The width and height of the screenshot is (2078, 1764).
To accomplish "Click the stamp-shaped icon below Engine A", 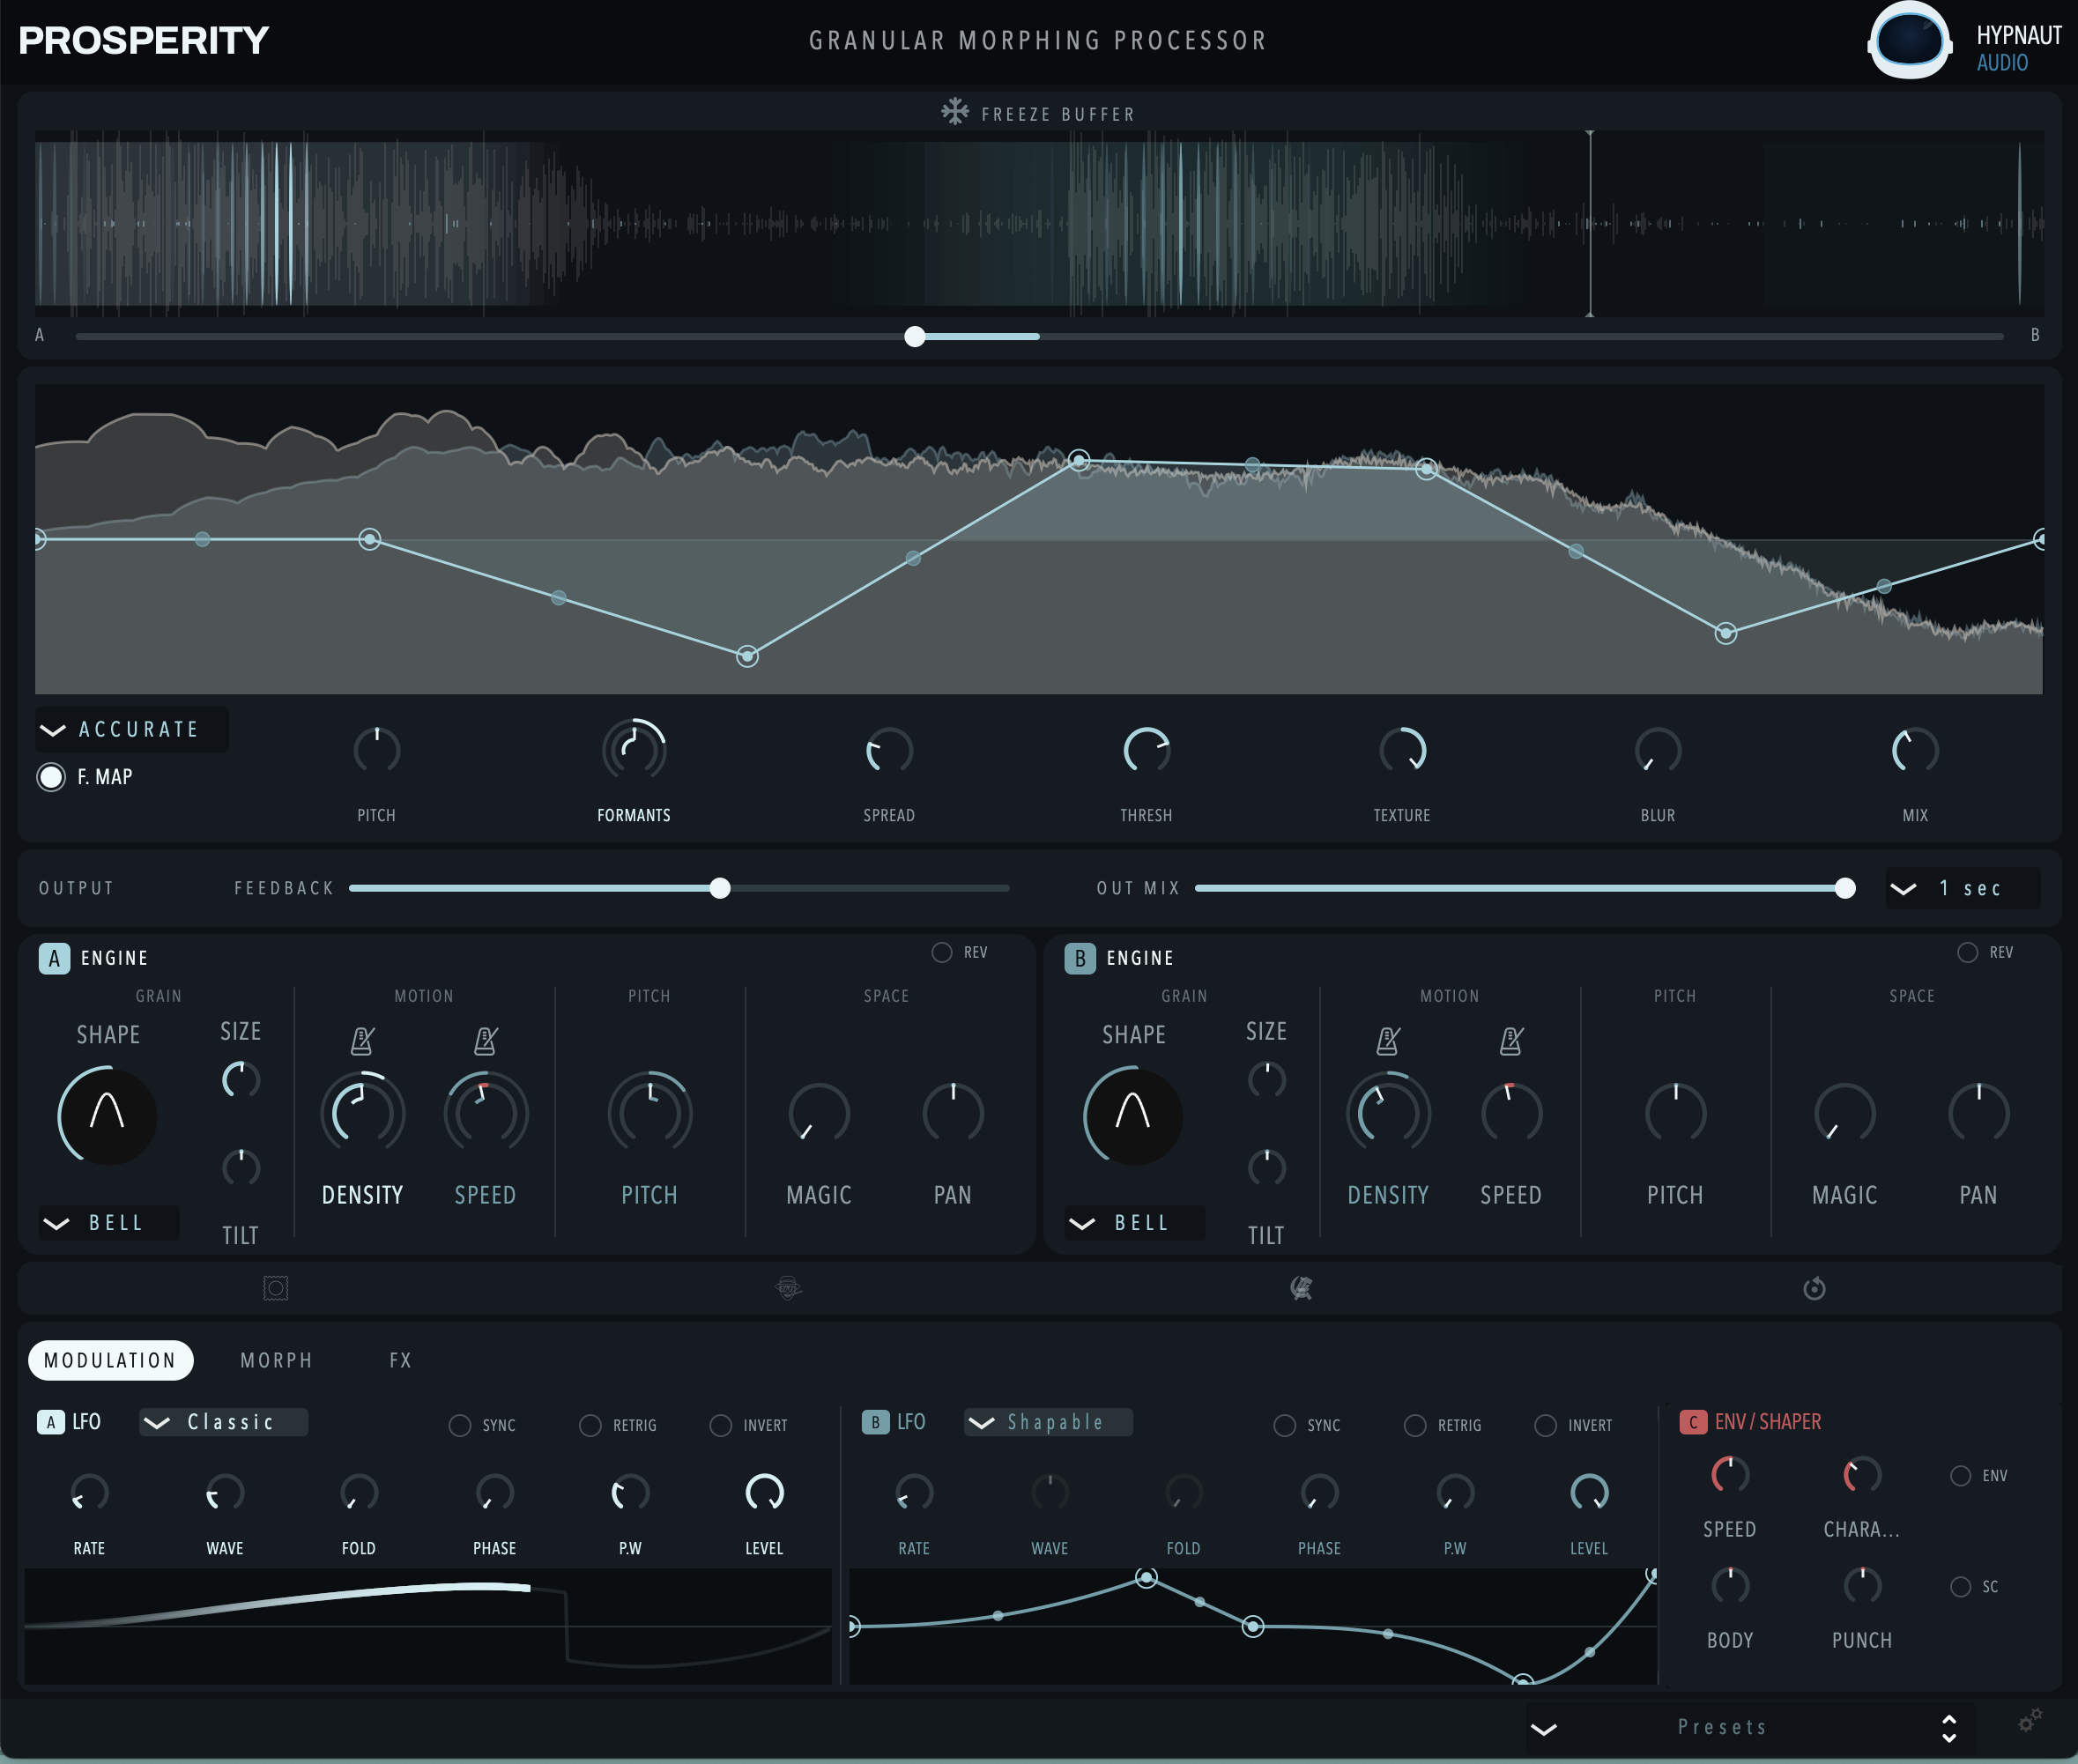I will pos(276,1288).
